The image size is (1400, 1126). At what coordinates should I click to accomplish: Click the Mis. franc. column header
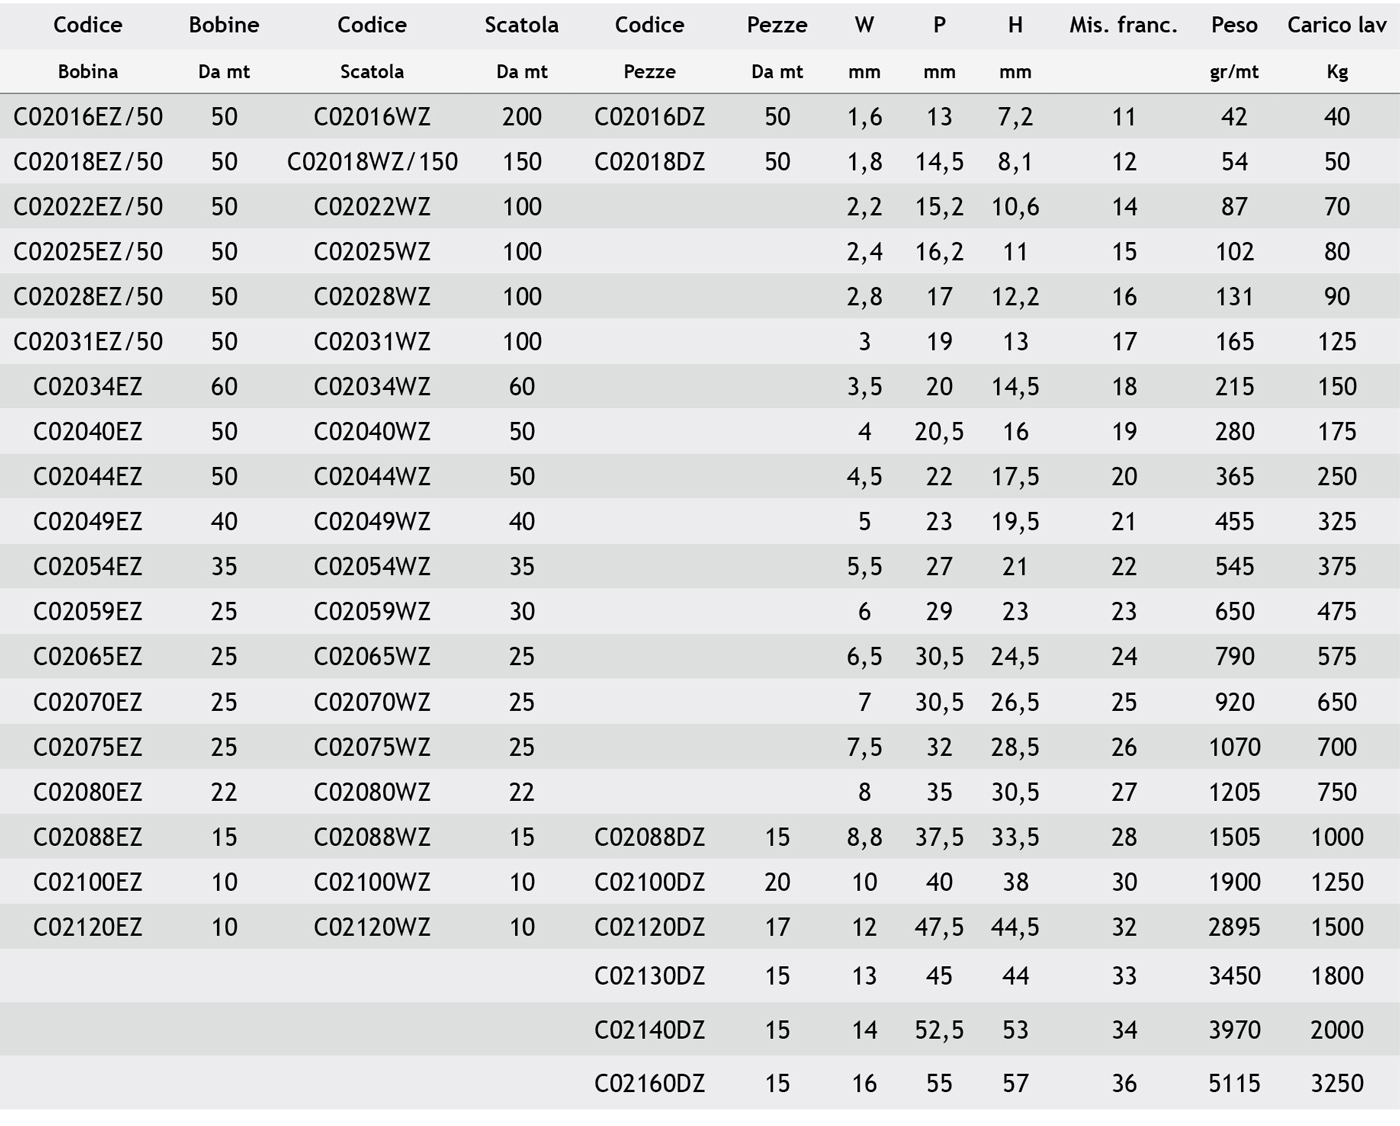pyautogui.click(x=1123, y=25)
